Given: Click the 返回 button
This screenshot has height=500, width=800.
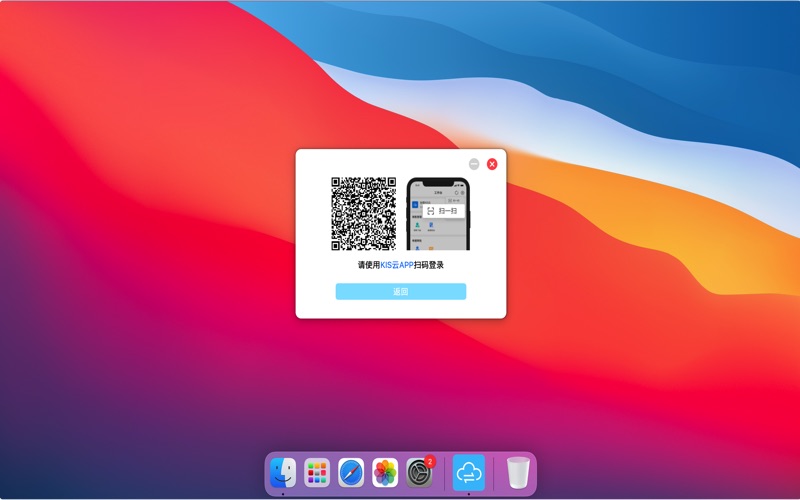Looking at the screenshot, I should (400, 292).
